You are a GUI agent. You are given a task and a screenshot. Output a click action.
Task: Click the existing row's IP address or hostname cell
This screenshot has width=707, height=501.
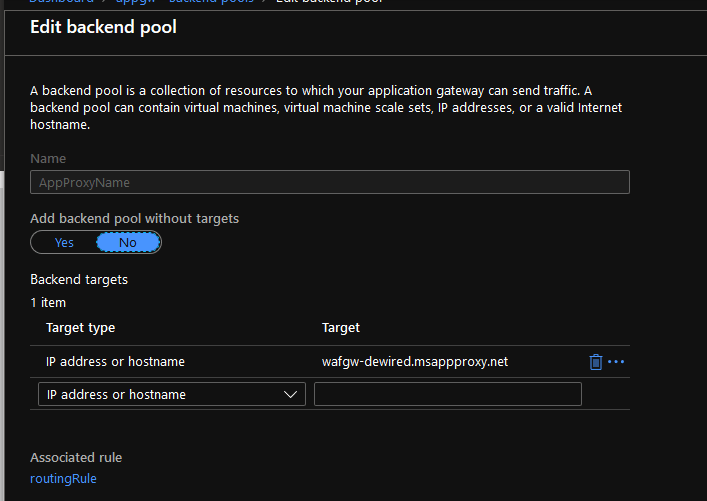click(115, 362)
